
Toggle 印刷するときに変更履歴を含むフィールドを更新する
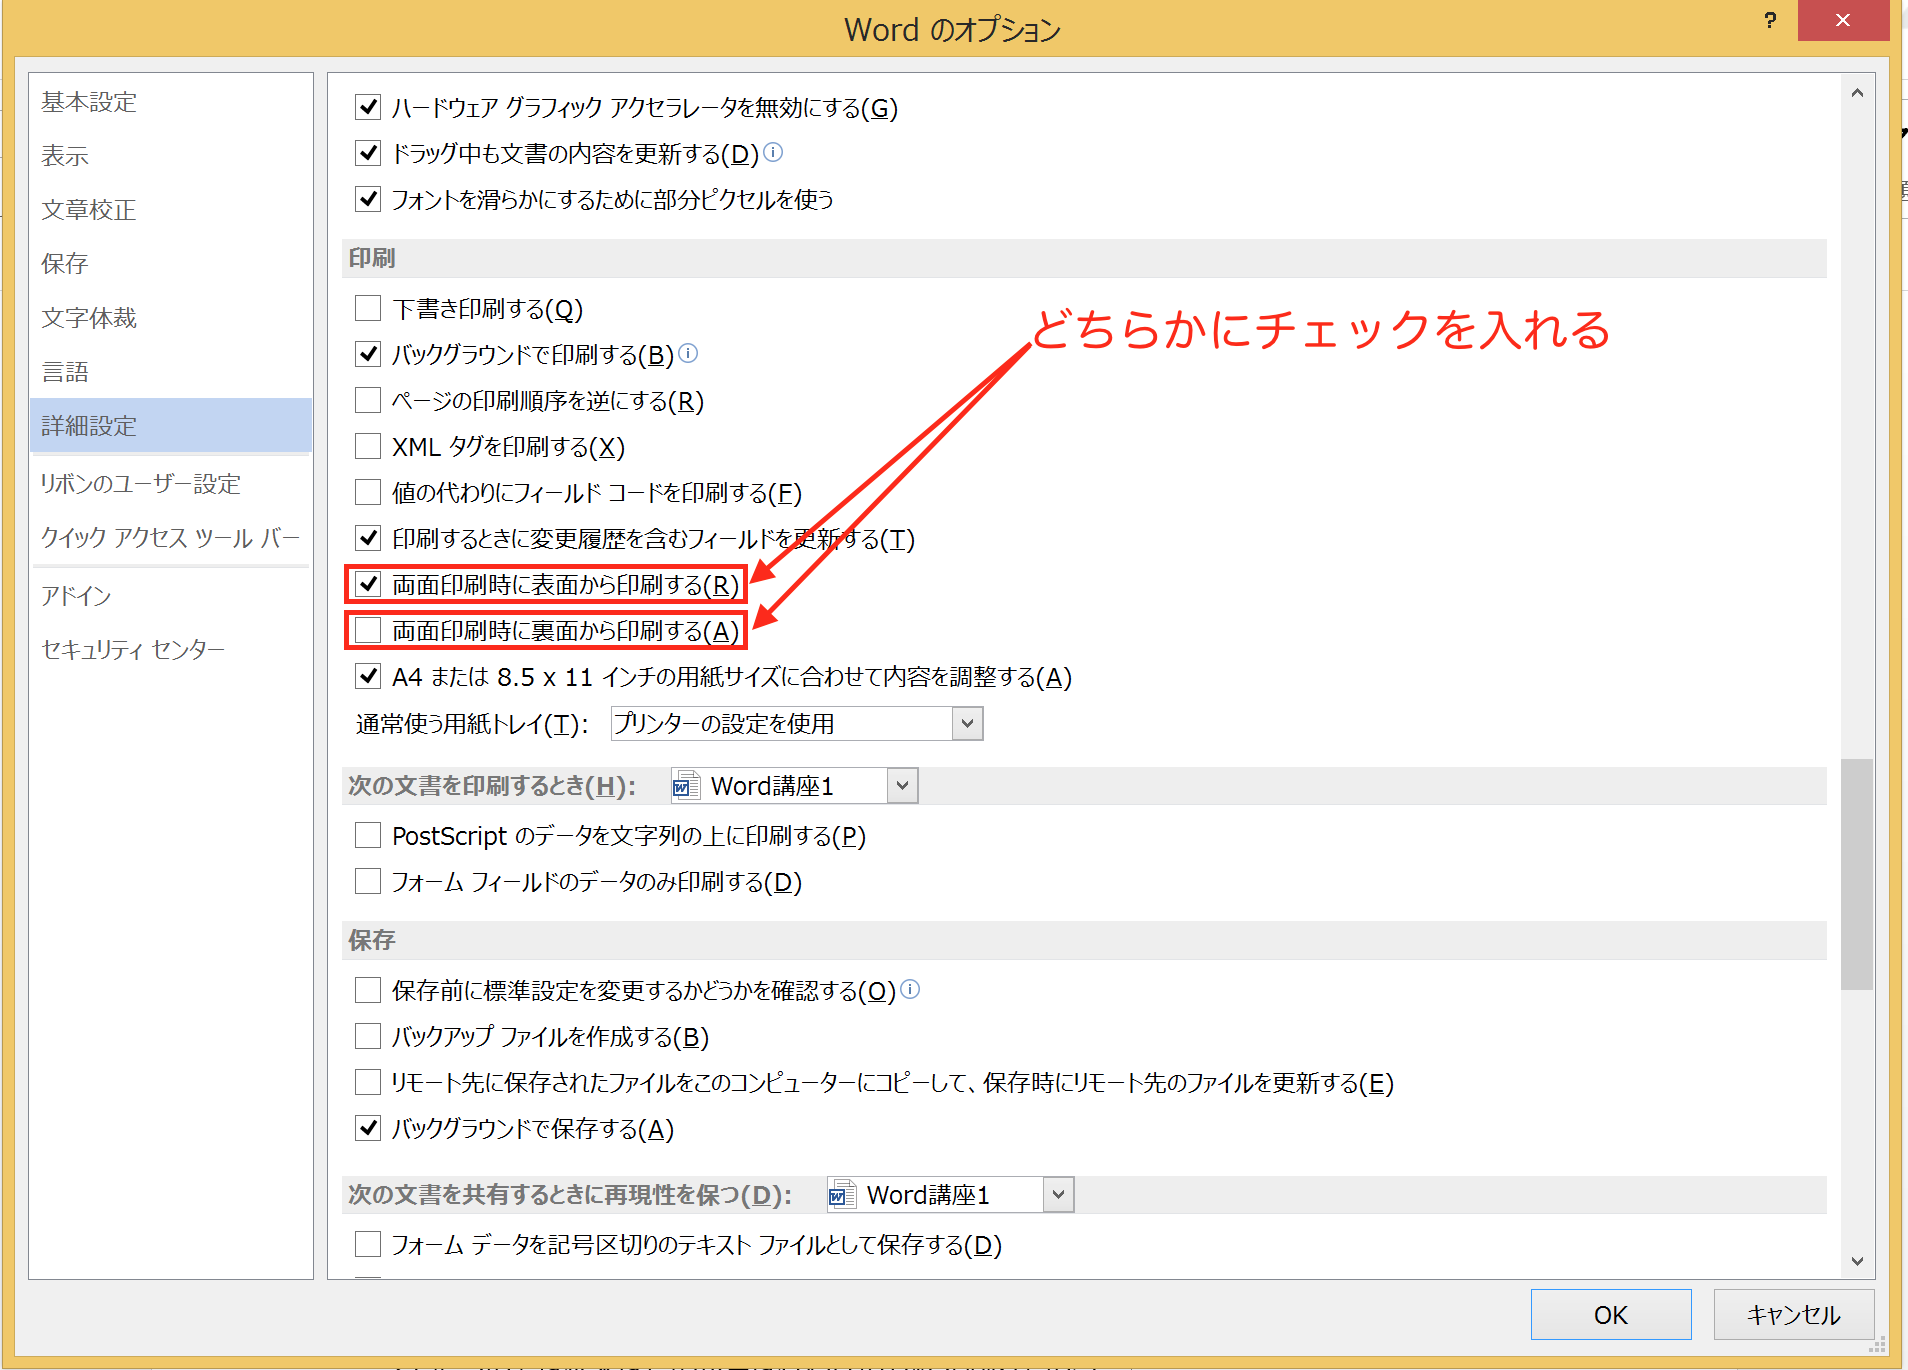click(x=368, y=537)
